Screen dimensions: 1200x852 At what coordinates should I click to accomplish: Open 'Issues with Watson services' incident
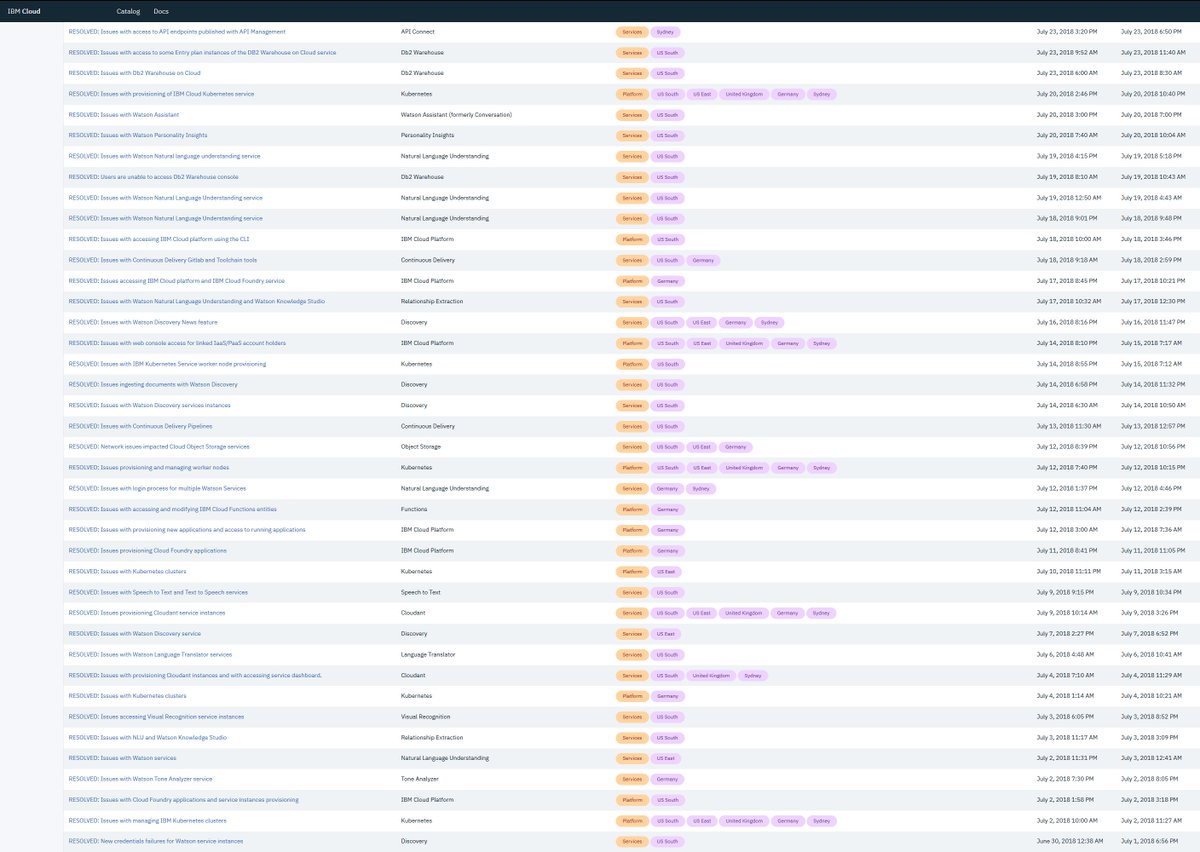point(123,758)
